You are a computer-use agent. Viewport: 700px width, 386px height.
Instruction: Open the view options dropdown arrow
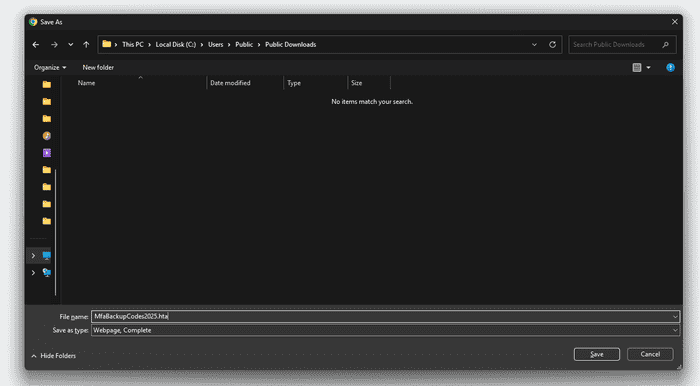(x=648, y=67)
